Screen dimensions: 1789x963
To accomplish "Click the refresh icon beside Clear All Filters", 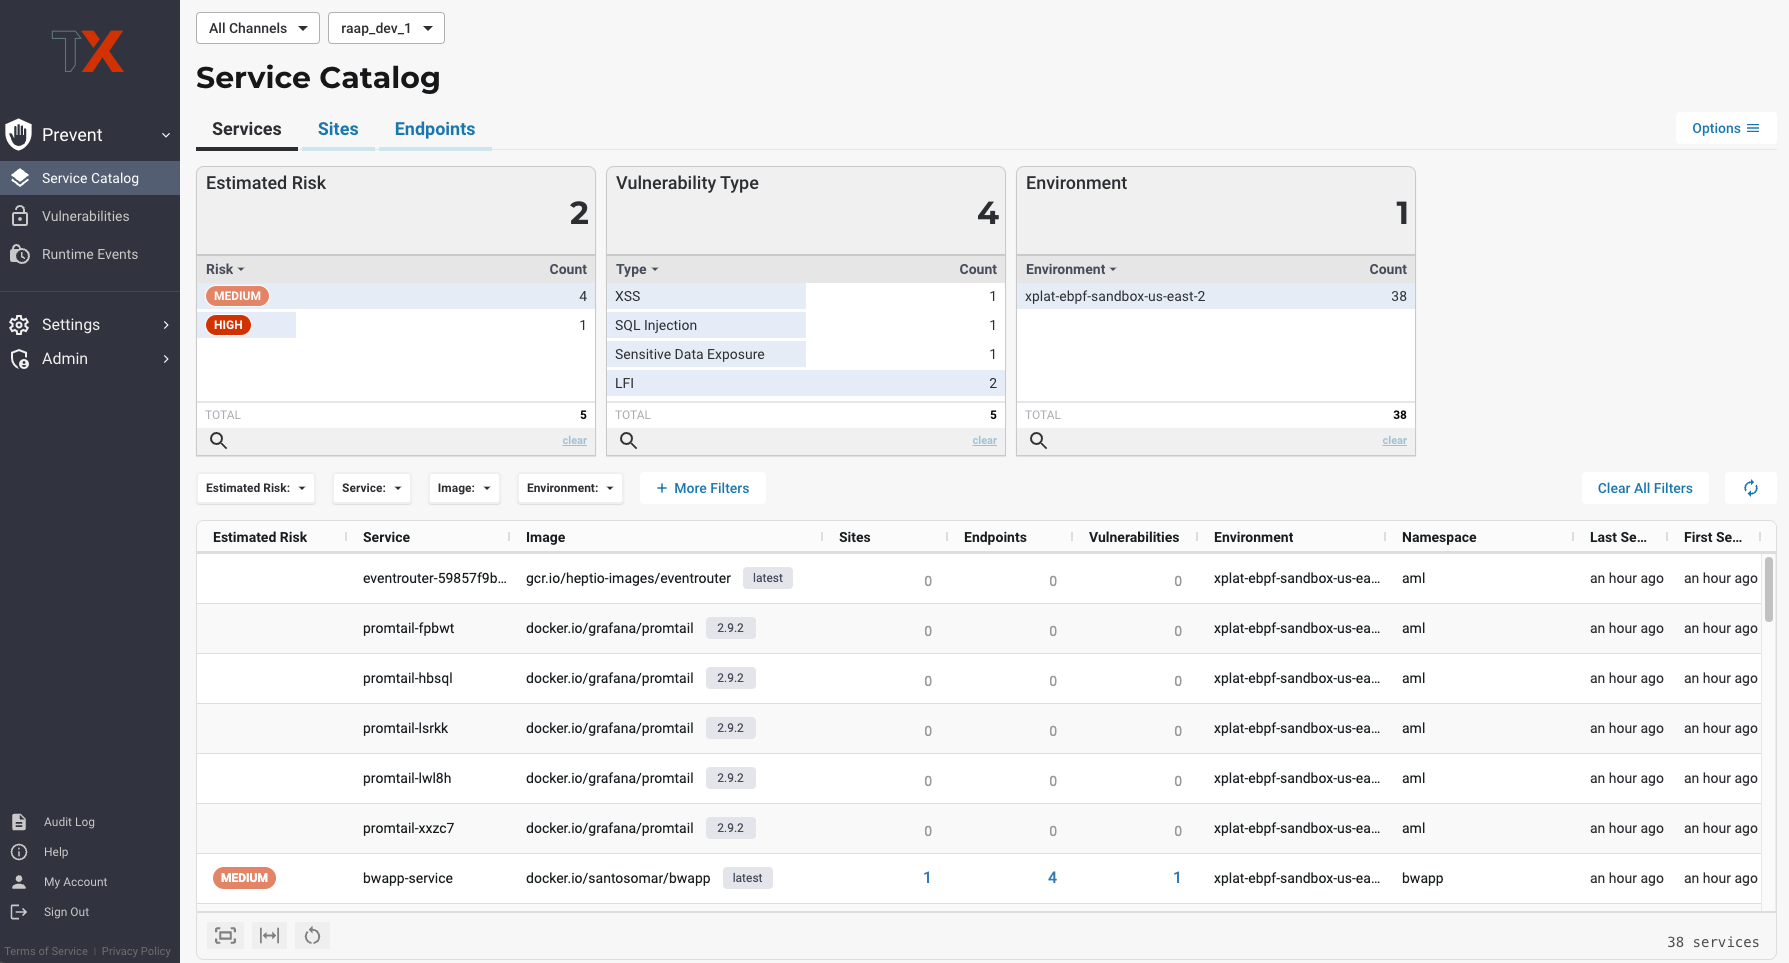I will pyautogui.click(x=1751, y=488).
